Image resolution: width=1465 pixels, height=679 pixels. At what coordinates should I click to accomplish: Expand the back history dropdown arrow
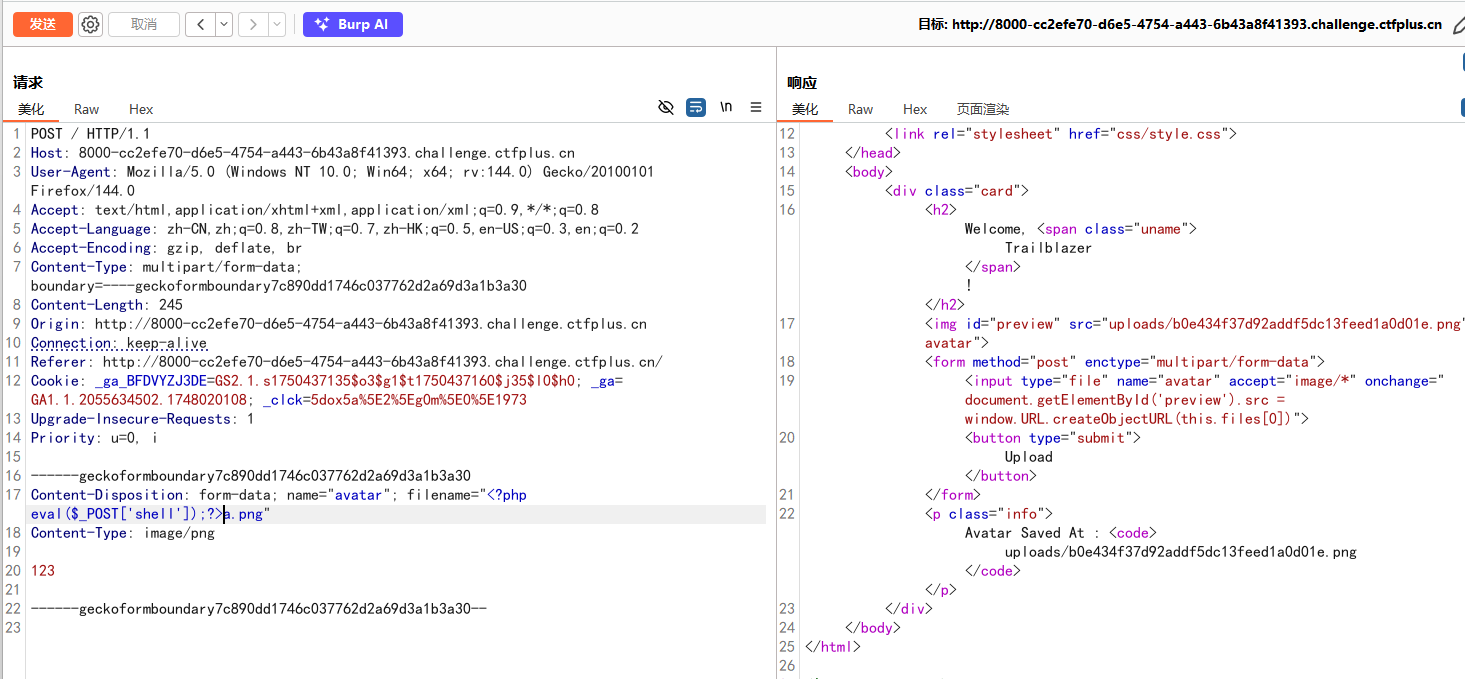pyautogui.click(x=223, y=25)
